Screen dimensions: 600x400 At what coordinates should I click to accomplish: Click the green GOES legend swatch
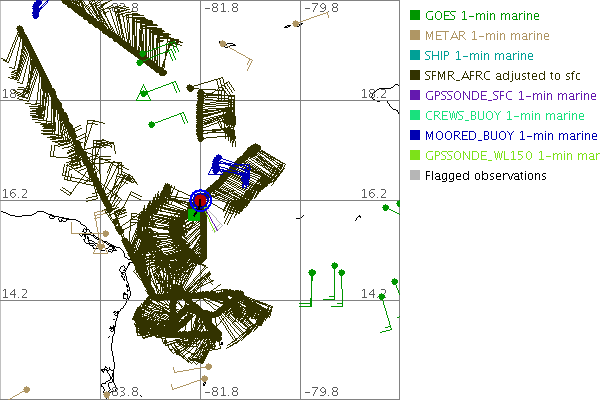(415, 16)
